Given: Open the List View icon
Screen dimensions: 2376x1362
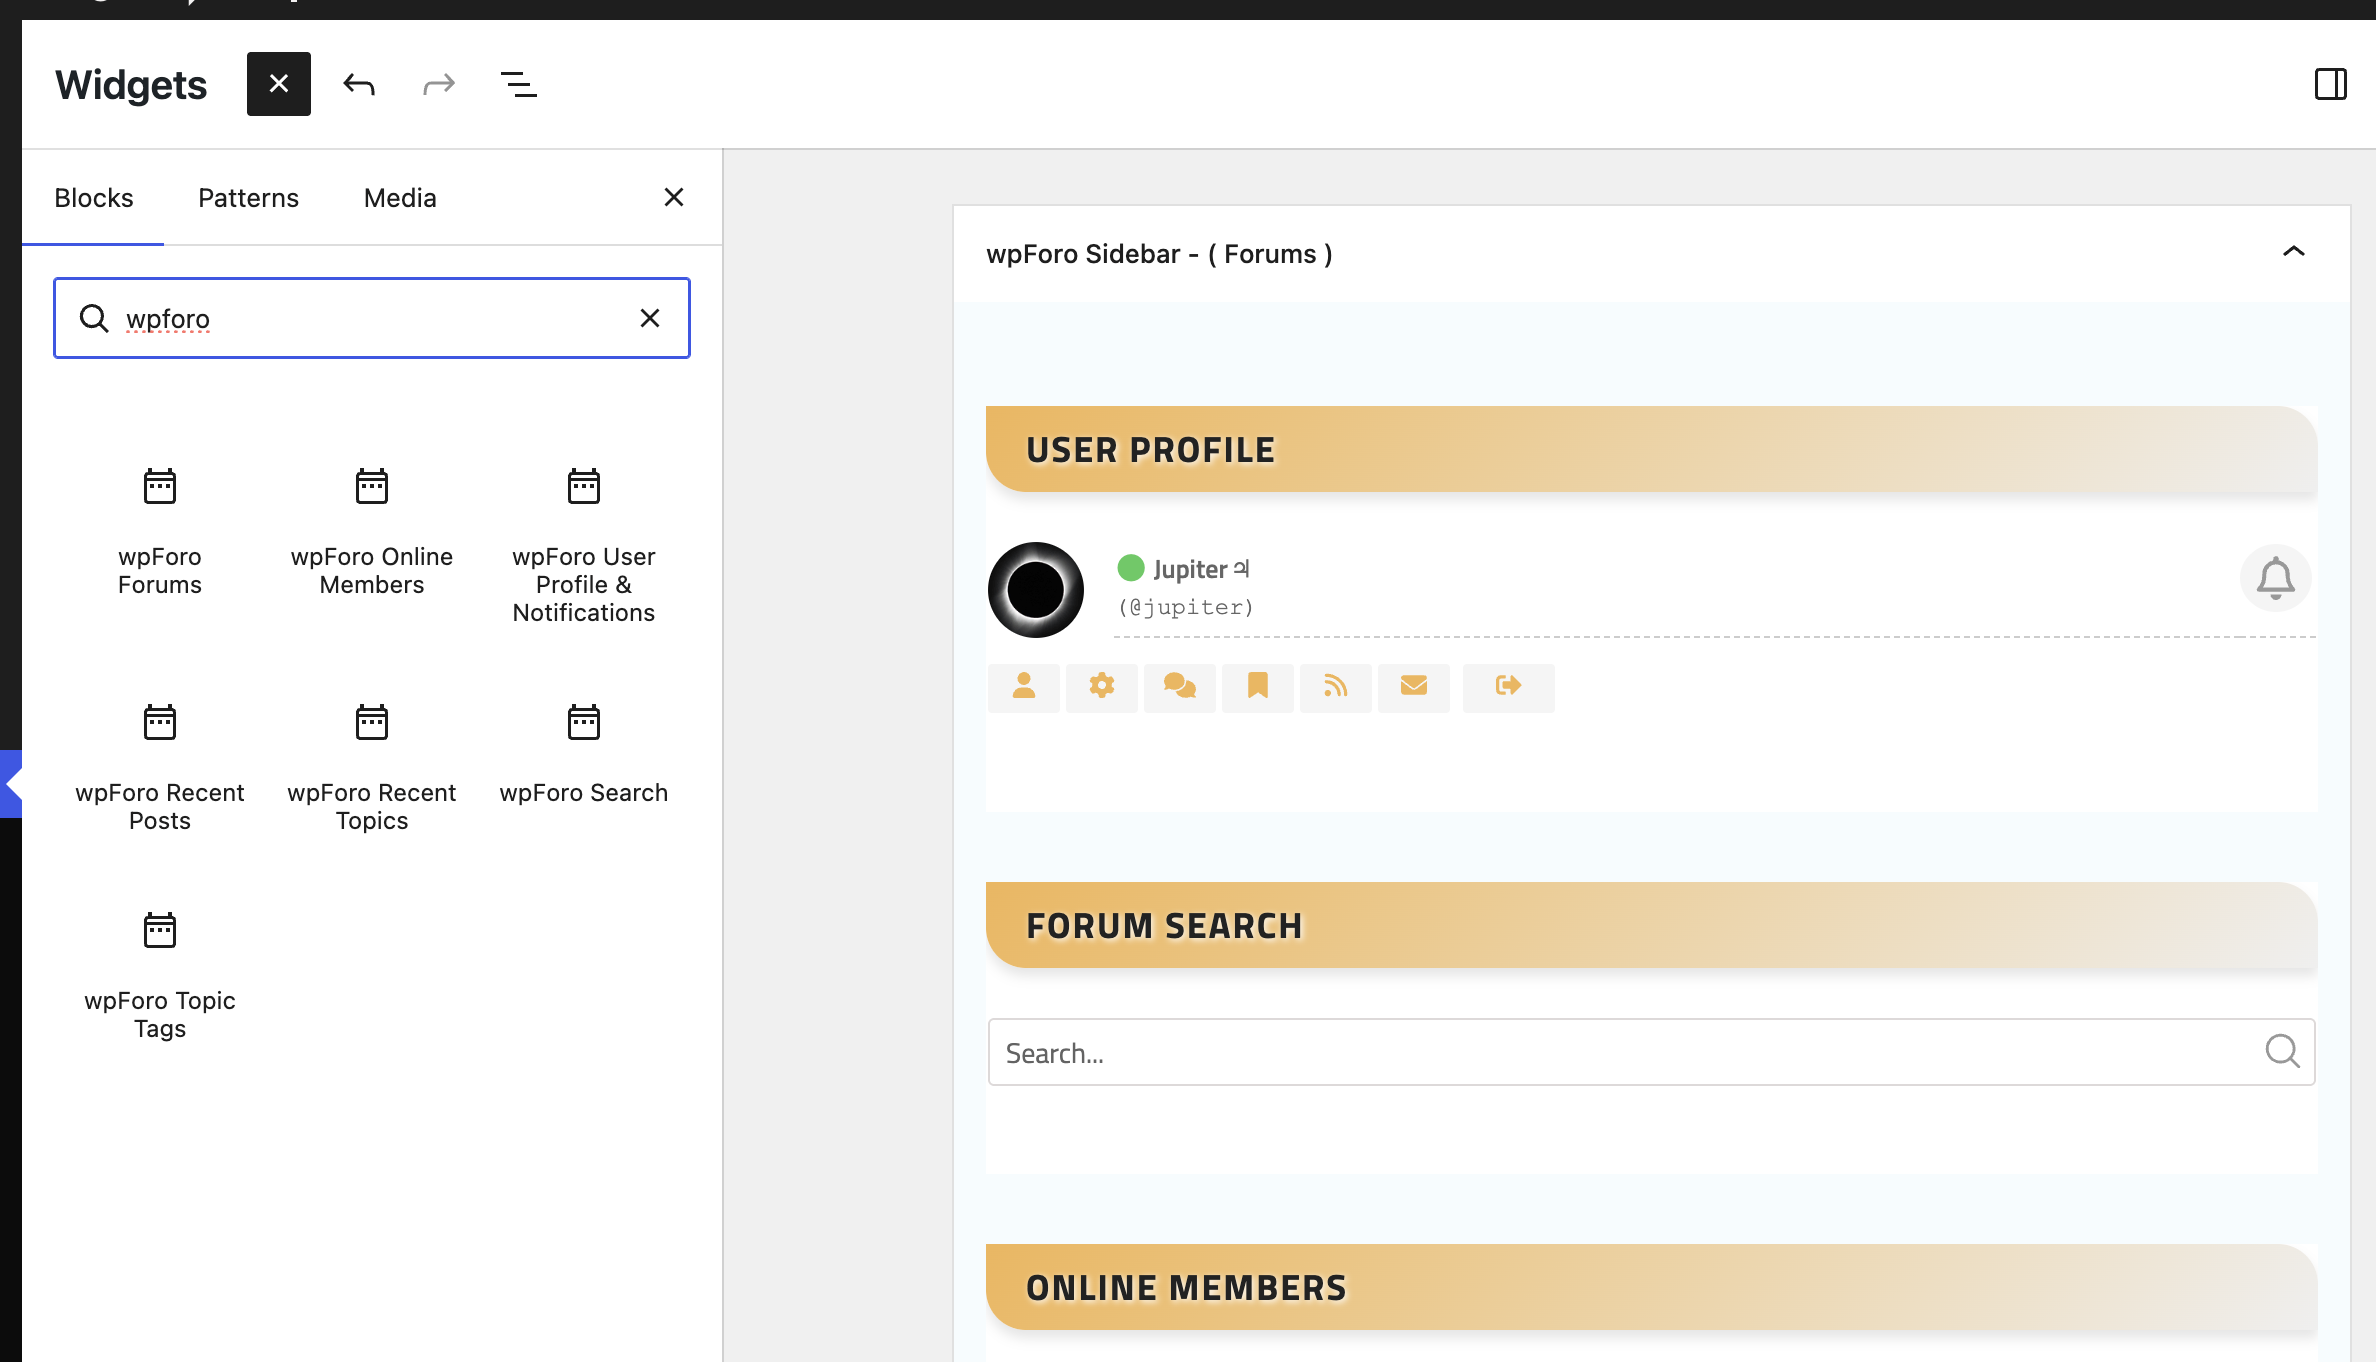Looking at the screenshot, I should click(x=518, y=84).
